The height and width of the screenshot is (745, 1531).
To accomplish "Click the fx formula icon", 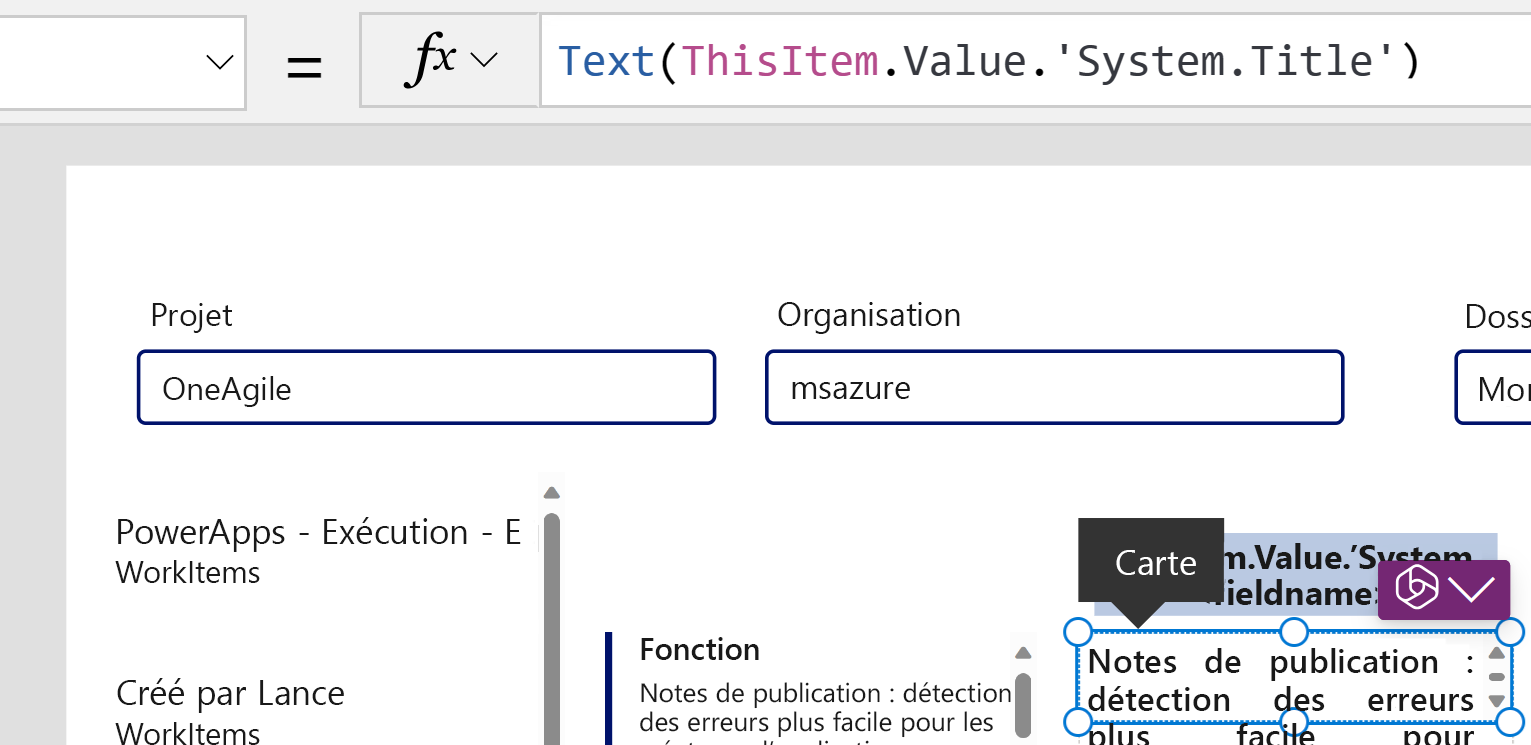I will pyautogui.click(x=431, y=60).
